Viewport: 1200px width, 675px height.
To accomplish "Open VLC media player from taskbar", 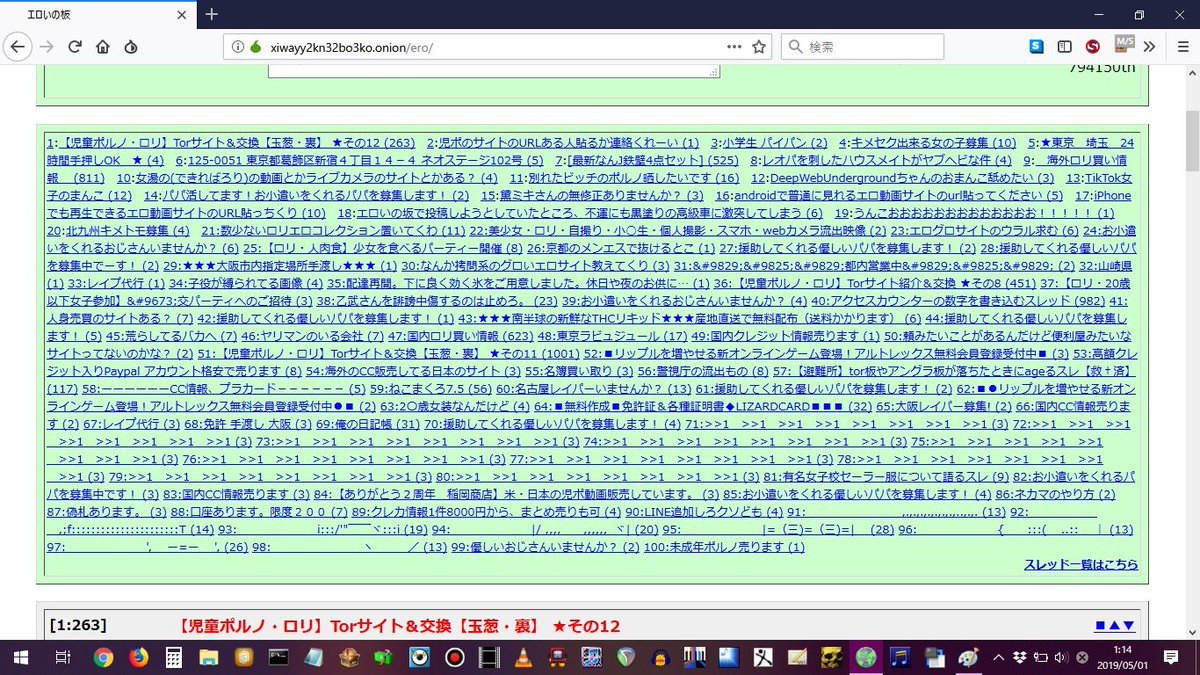I will (x=523, y=657).
